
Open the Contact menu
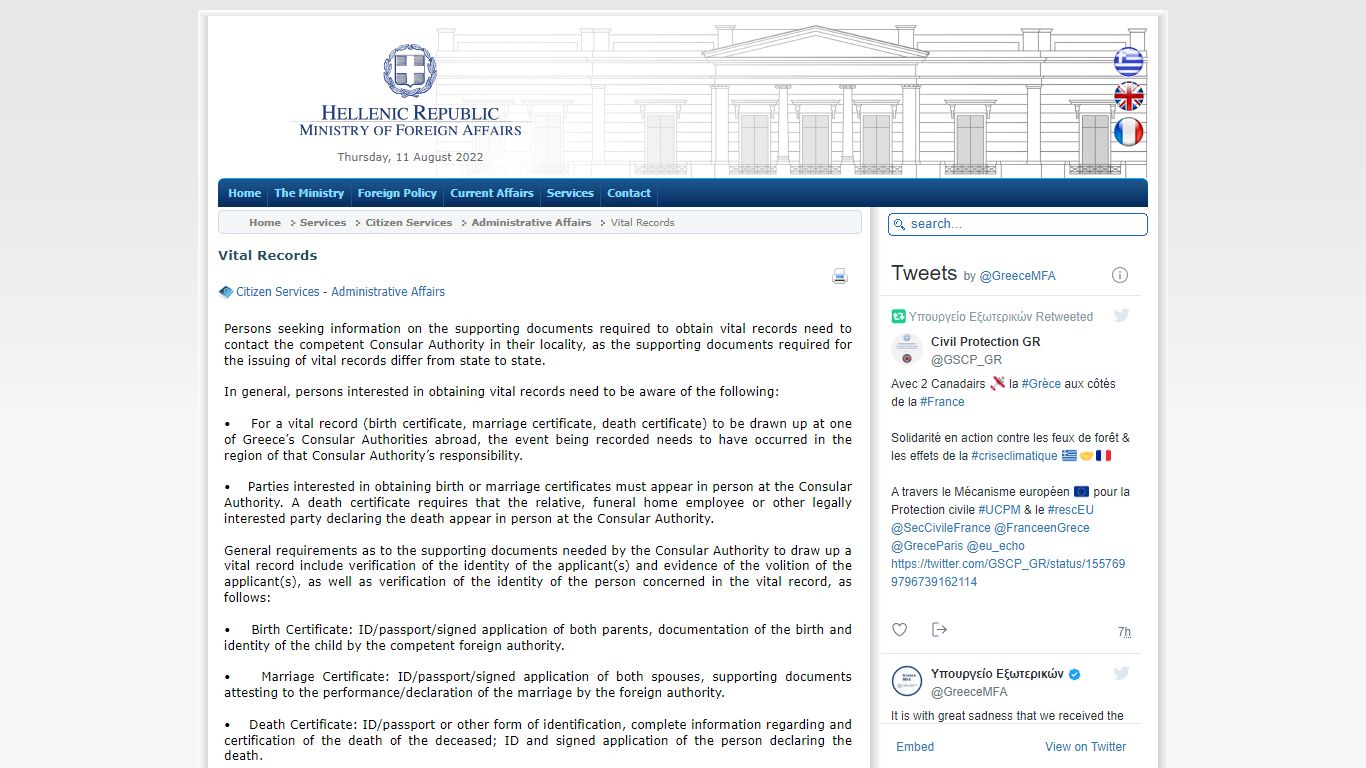pyautogui.click(x=629, y=193)
